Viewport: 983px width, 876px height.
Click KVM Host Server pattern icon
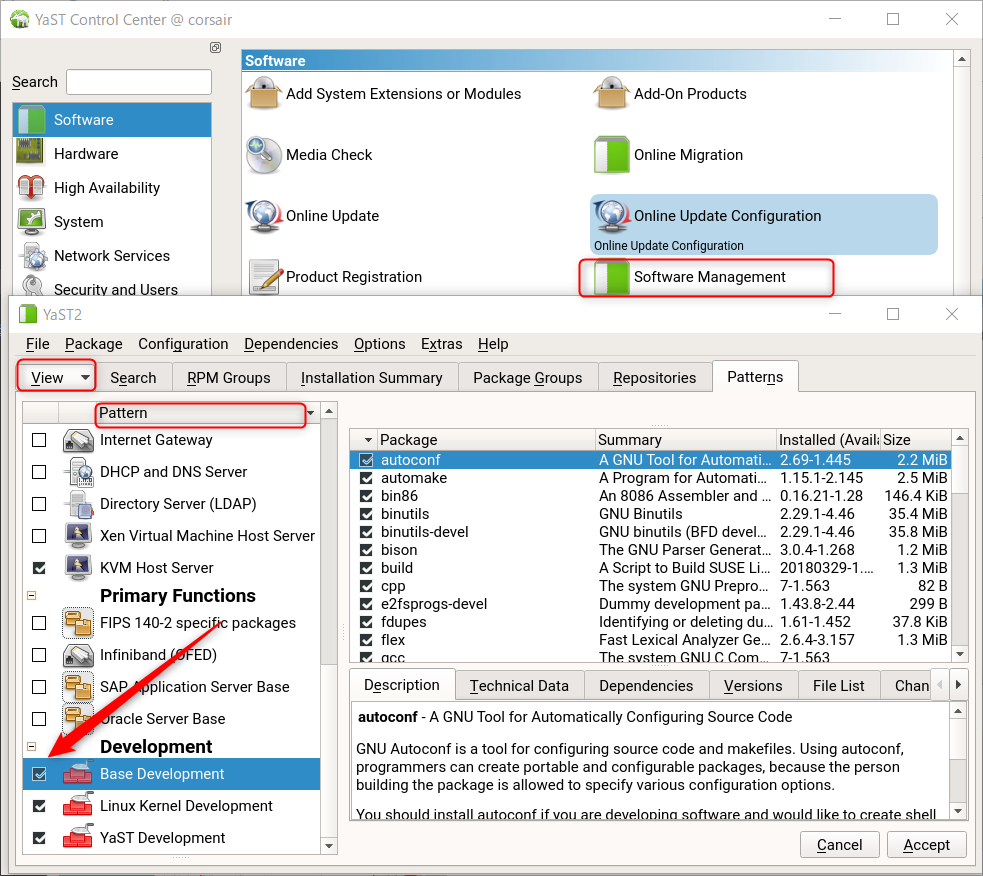(x=78, y=567)
